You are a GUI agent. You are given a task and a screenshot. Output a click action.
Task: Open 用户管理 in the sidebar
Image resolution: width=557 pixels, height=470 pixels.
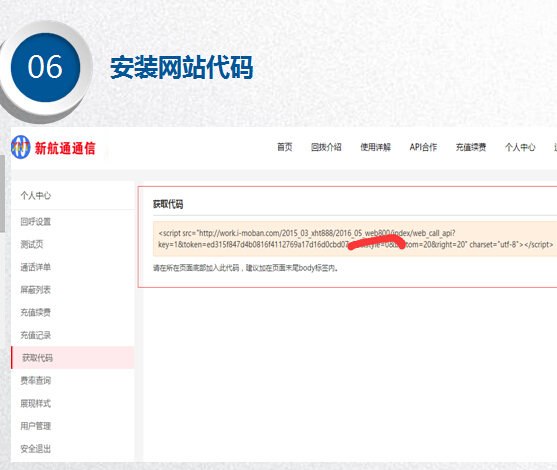(36, 426)
